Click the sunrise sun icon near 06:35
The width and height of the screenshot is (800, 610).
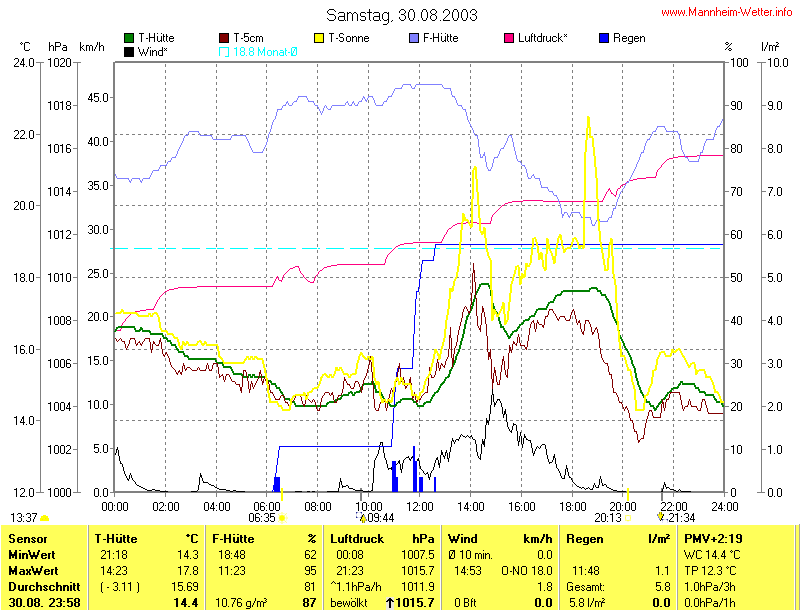283,518
